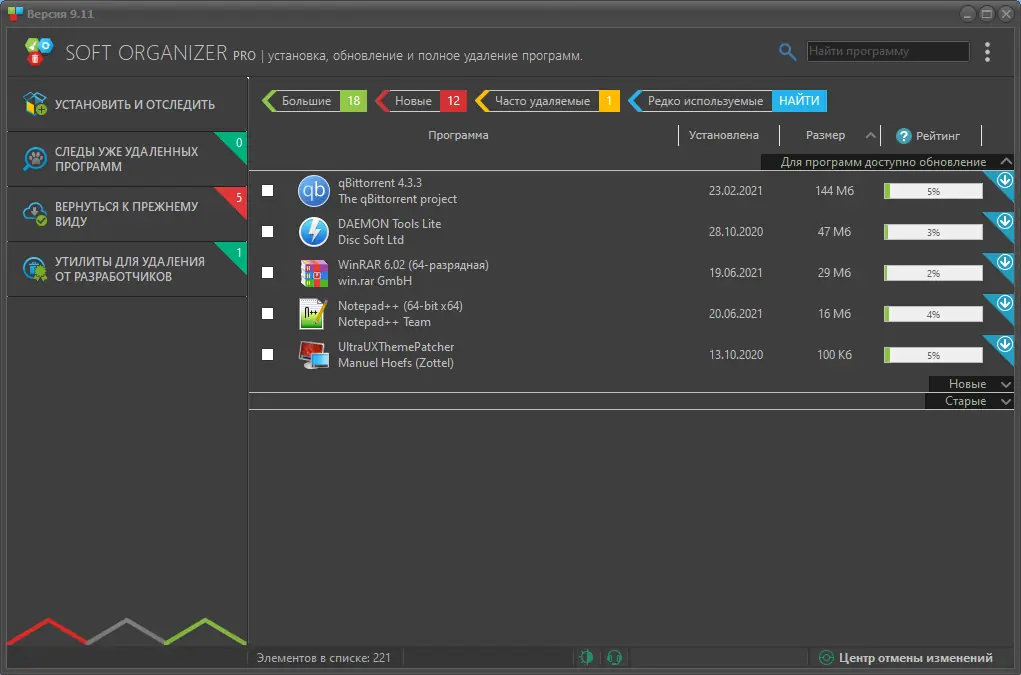This screenshot has width=1021, height=675.
Task: Click the WinRAR 2% rating bar
Action: tap(933, 273)
